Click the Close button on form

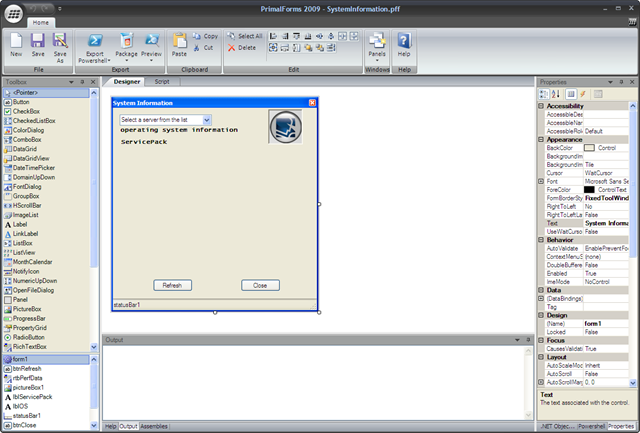[x=260, y=285]
